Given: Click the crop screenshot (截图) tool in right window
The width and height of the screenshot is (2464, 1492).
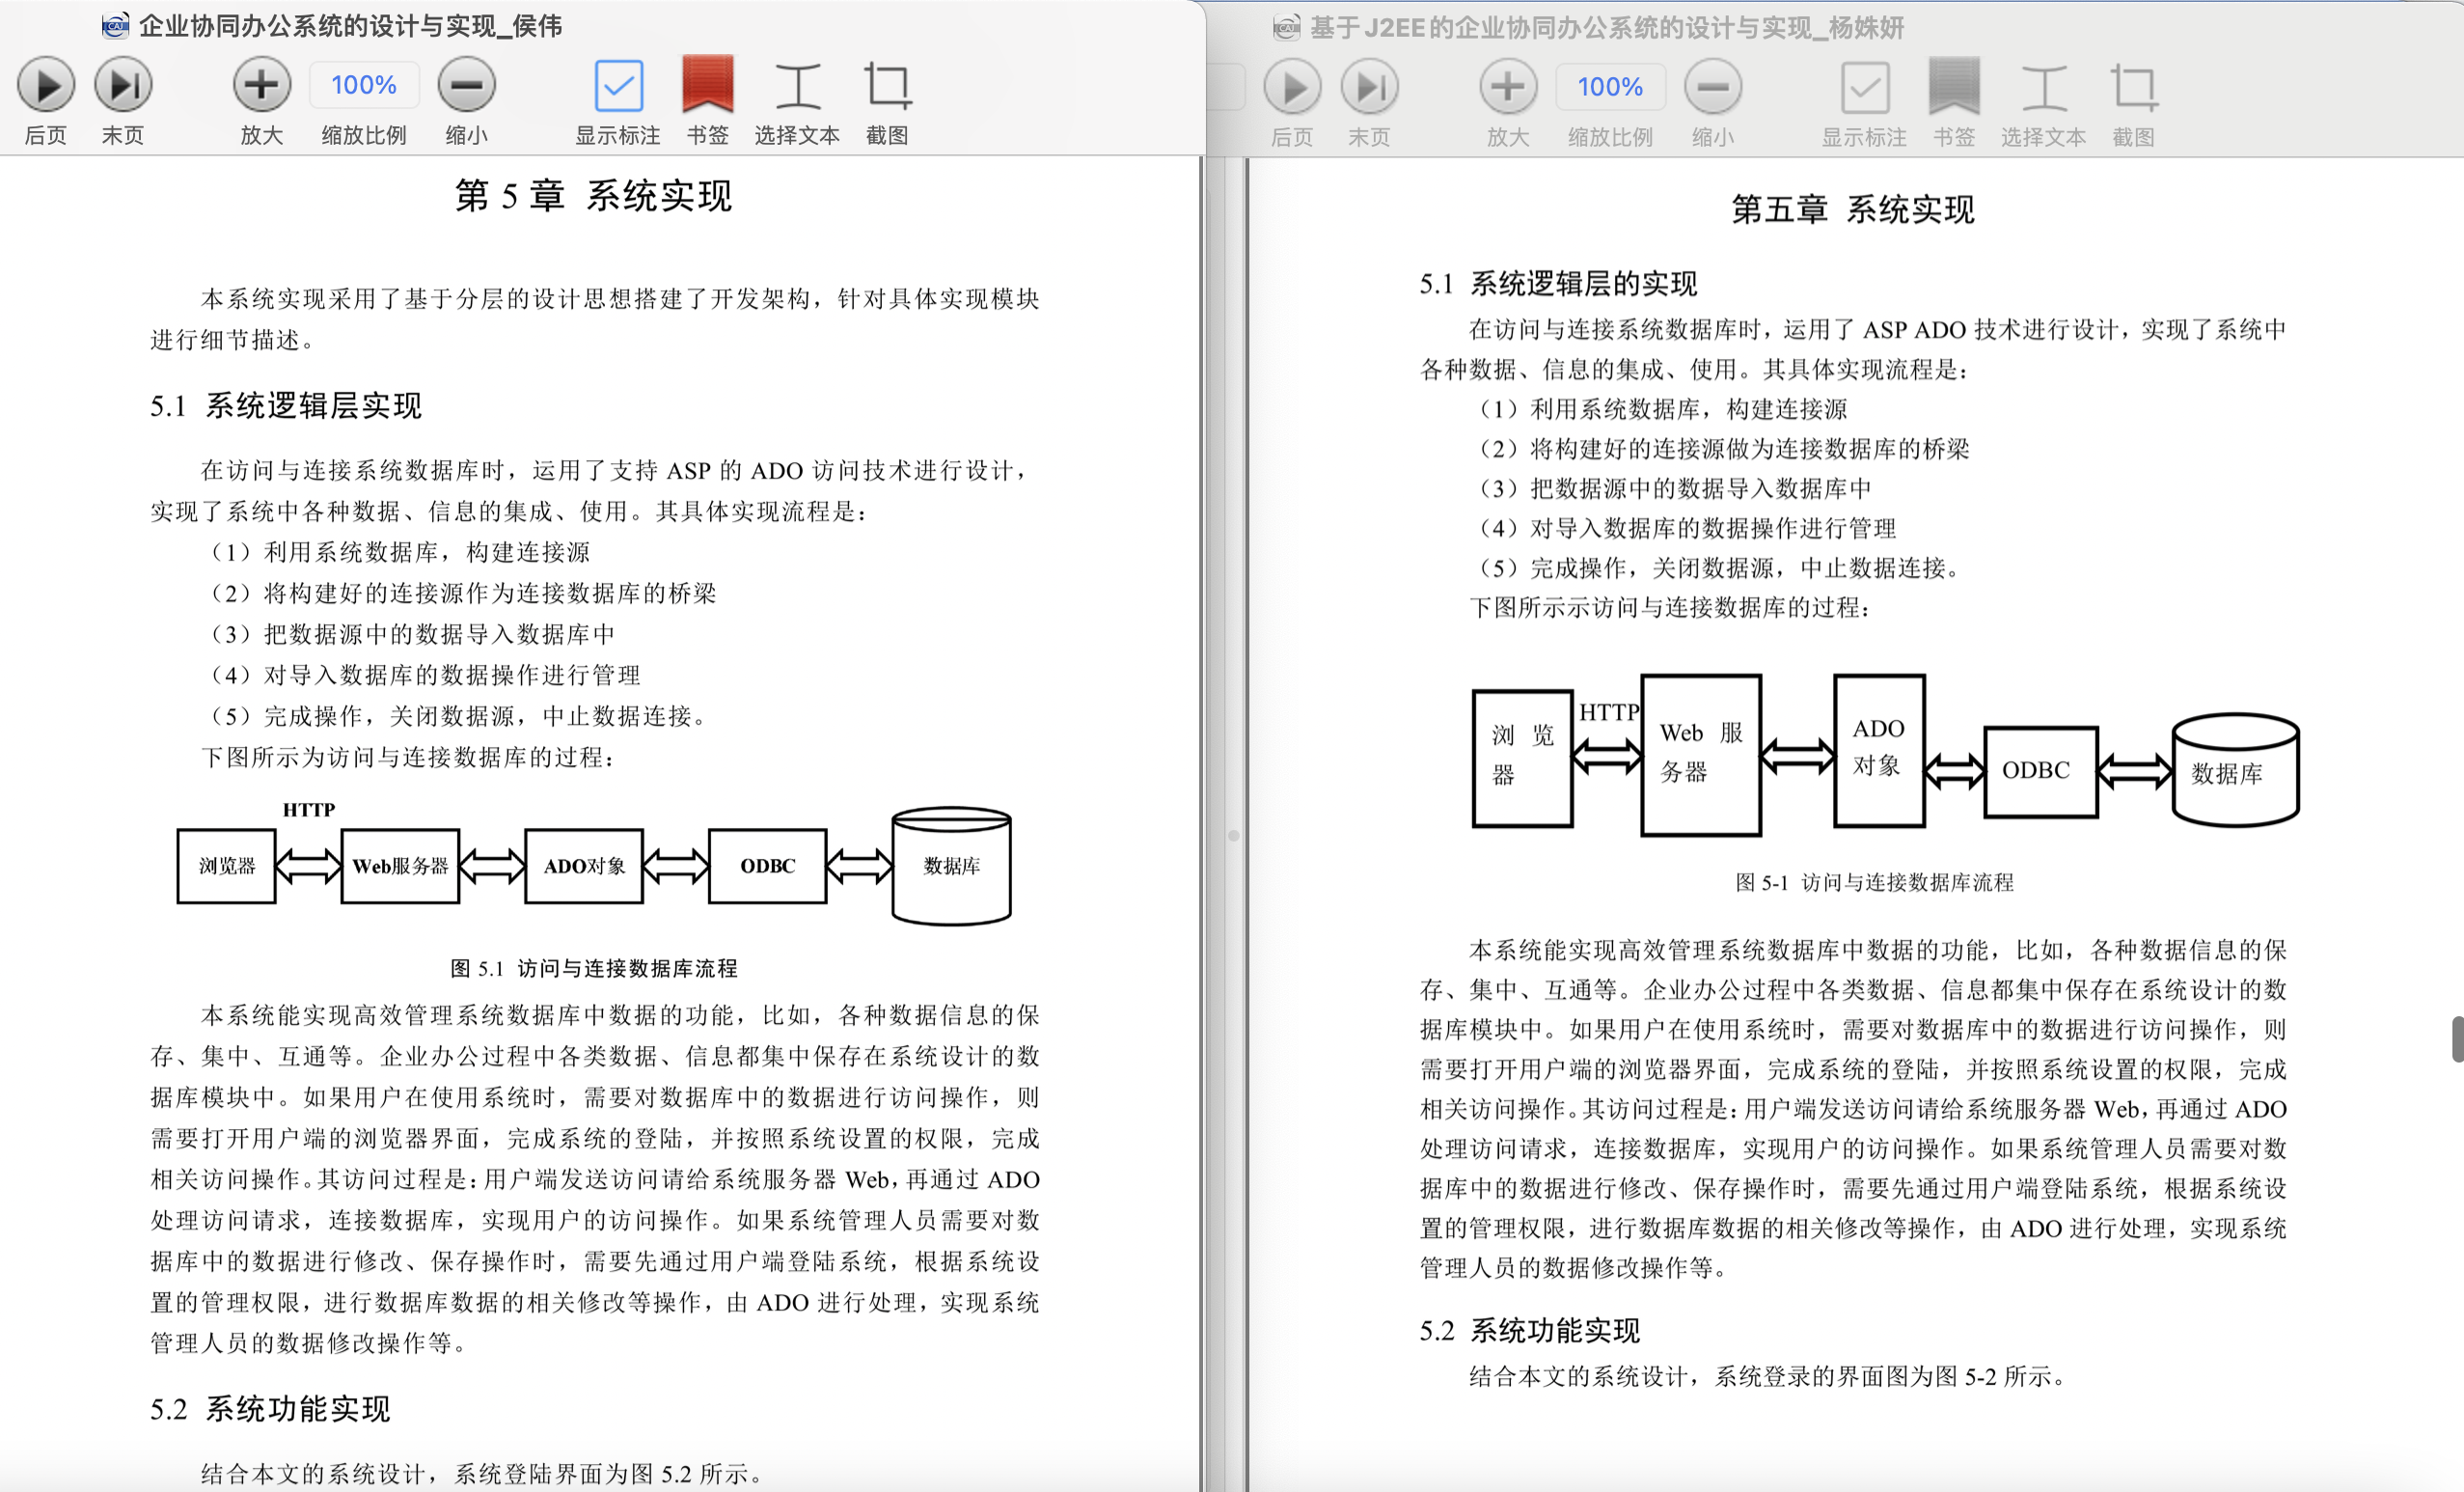Looking at the screenshot, I should pos(2133,88).
